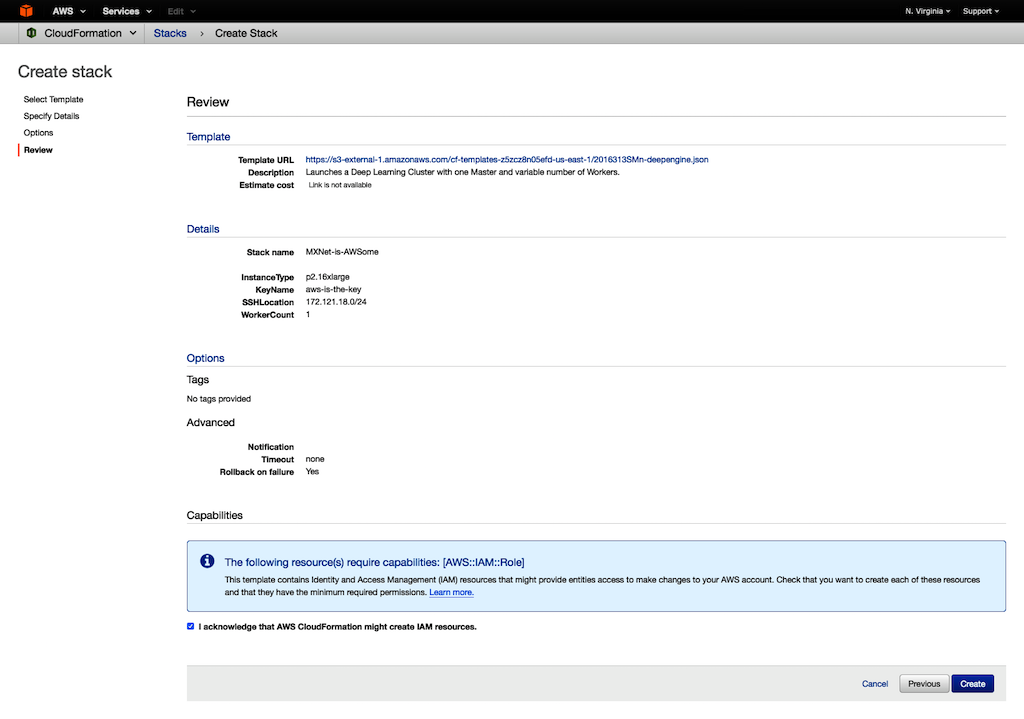The height and width of the screenshot is (719, 1024).
Task: Click SSHLocation value 172.121.18.0/24
Action: click(x=336, y=302)
